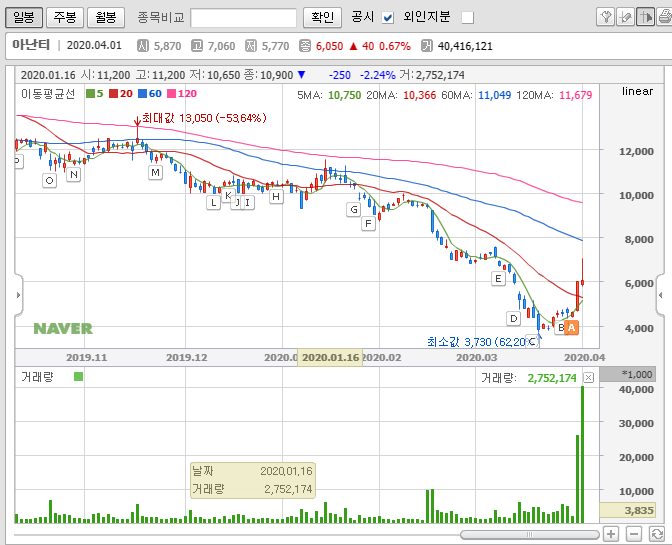672x545 pixels.
Task: Open disclosure marker H on chart
Action: [276, 197]
